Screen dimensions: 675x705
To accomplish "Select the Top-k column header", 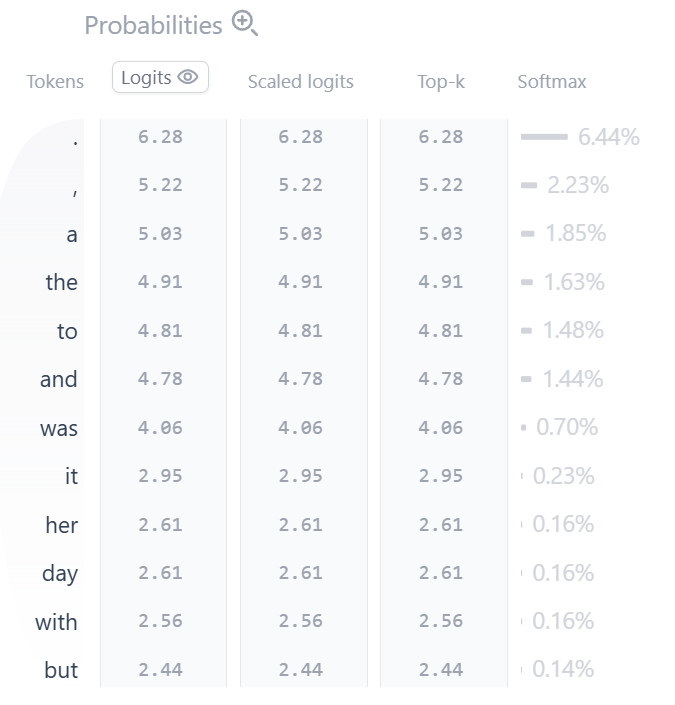I will pyautogui.click(x=441, y=82).
